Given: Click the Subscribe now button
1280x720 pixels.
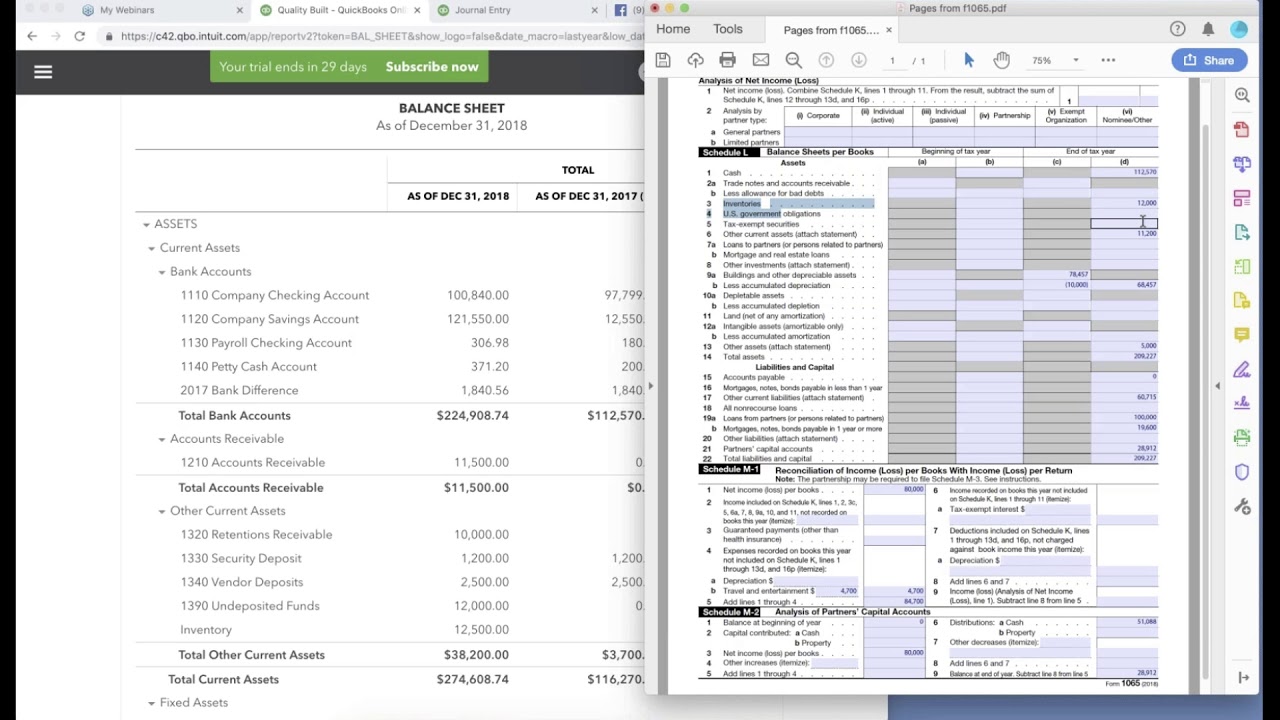Looking at the screenshot, I should 432,67.
